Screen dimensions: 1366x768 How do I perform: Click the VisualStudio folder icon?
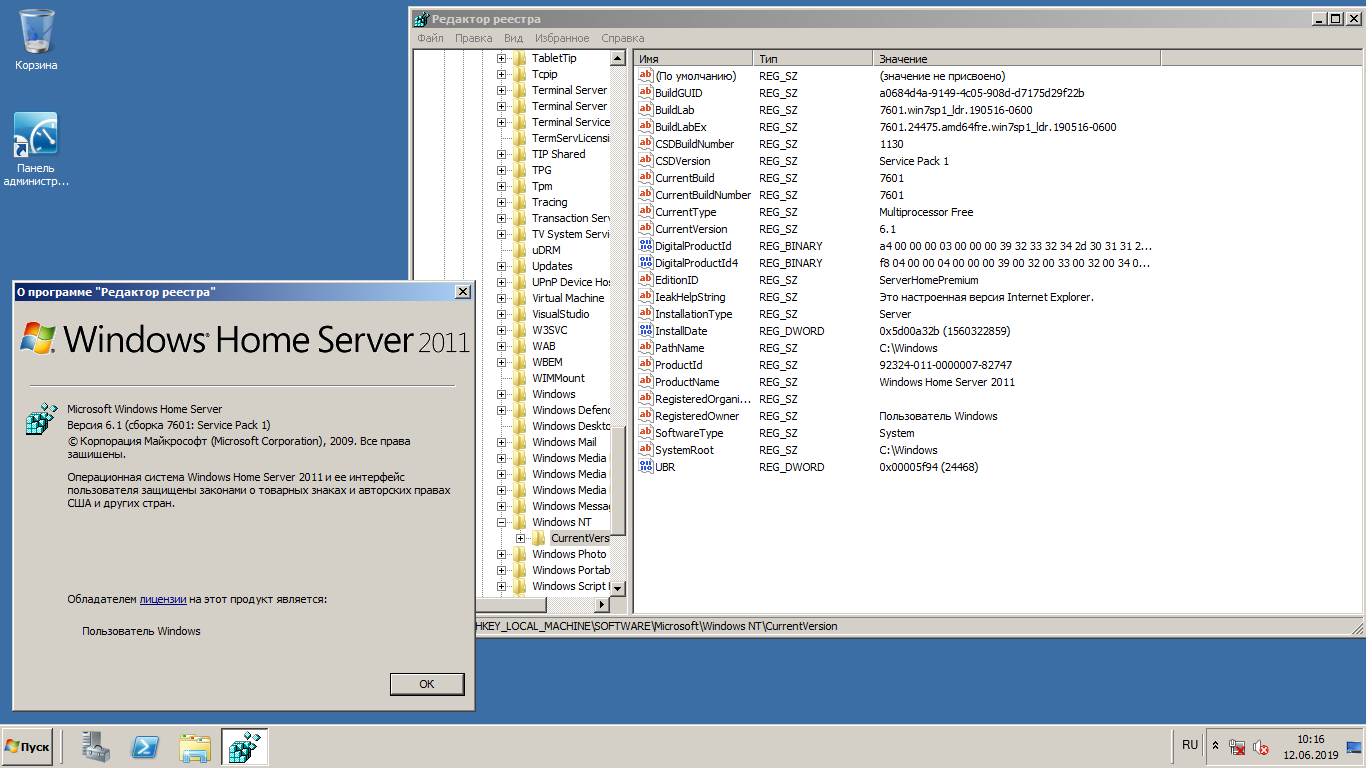pyautogui.click(x=520, y=314)
